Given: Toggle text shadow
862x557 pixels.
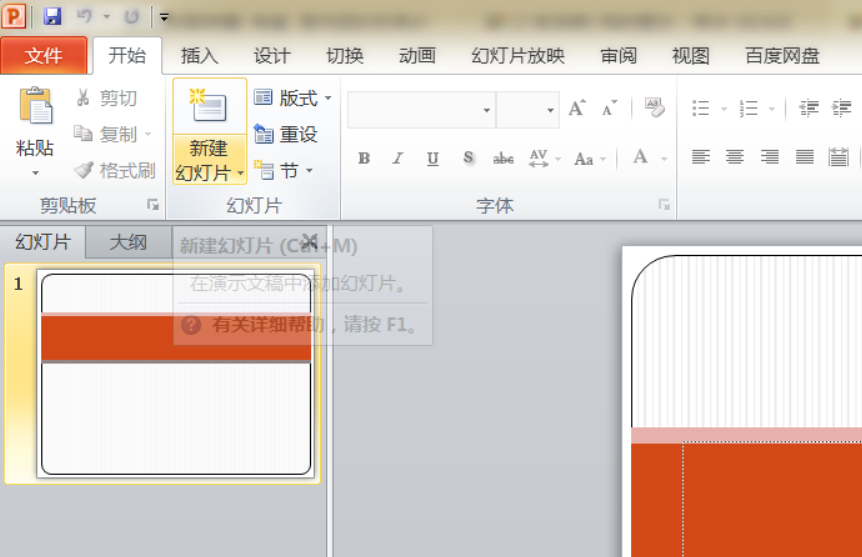Looking at the screenshot, I should click(468, 158).
